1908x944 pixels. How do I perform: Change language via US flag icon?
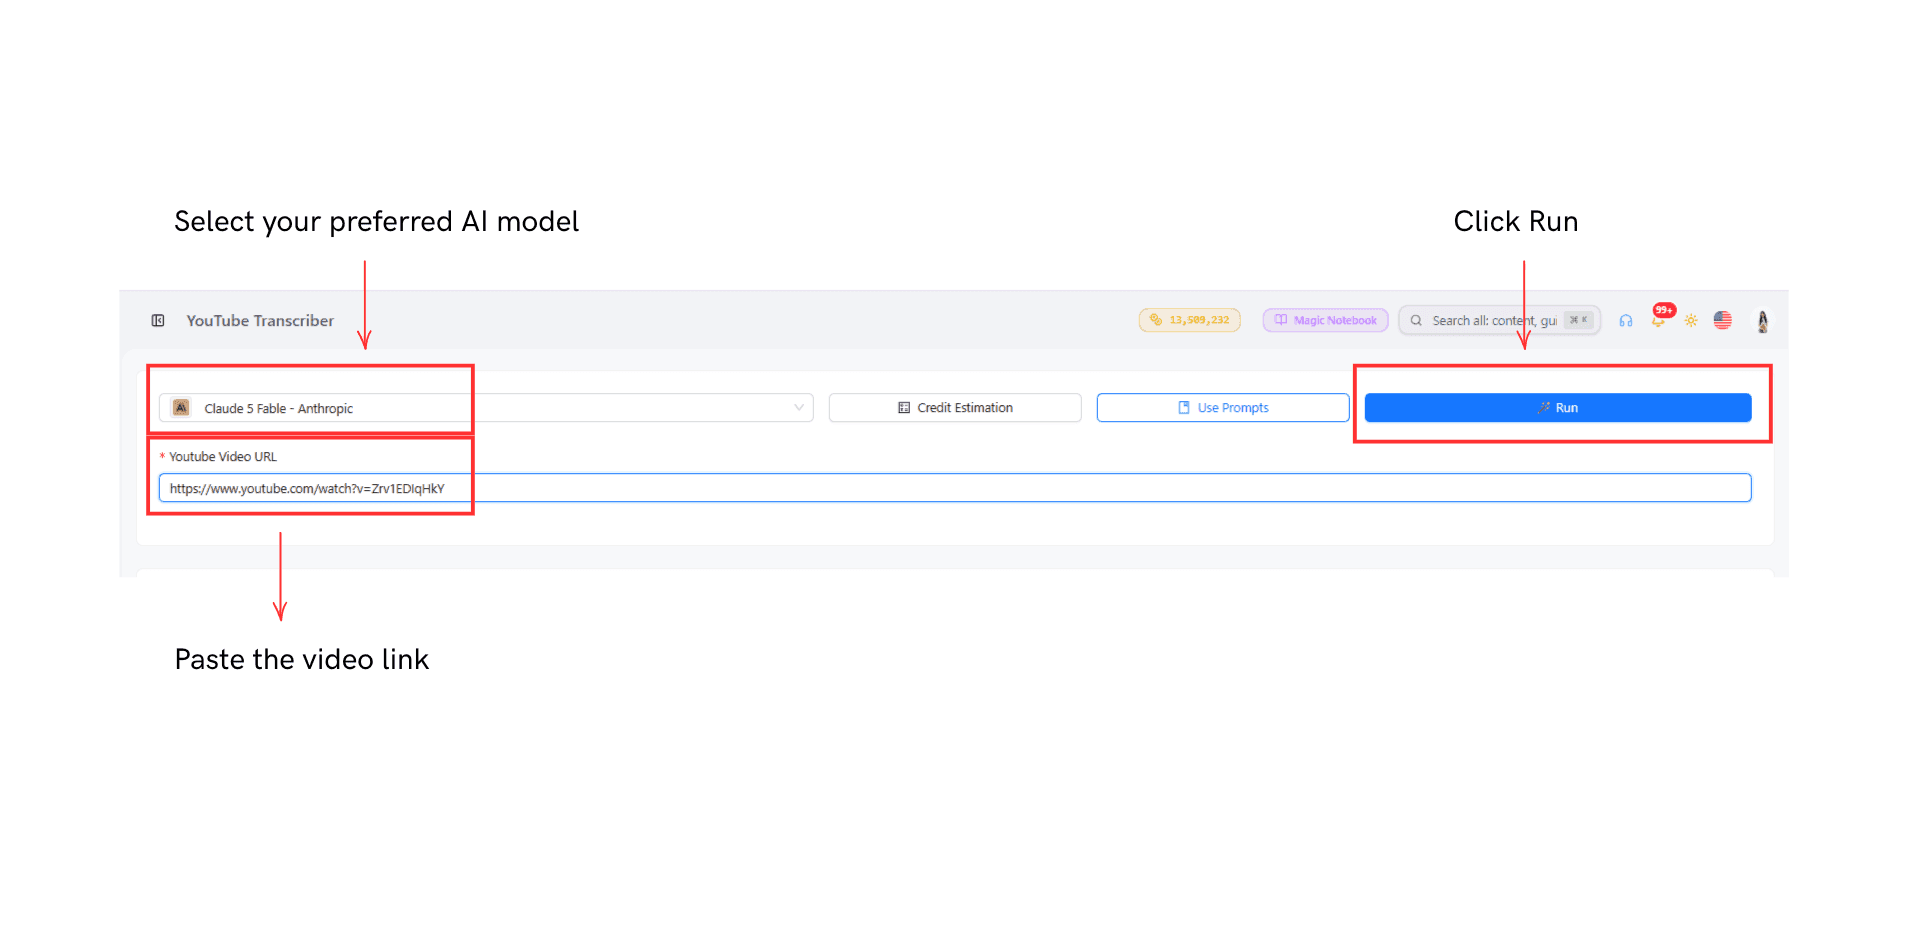(1723, 321)
